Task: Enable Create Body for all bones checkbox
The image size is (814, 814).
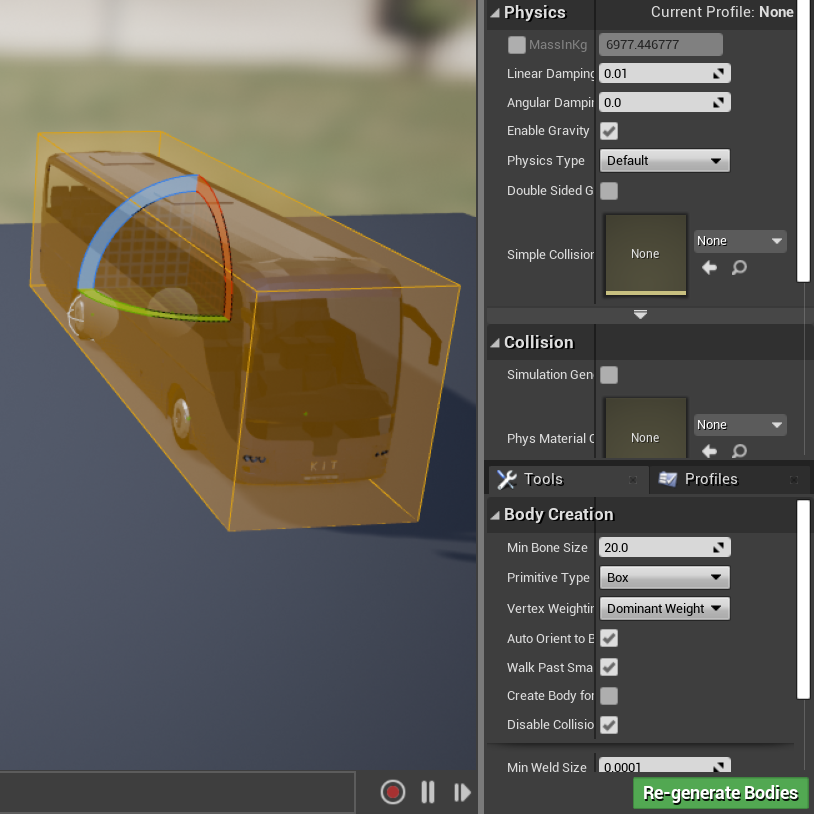Action: click(x=609, y=696)
